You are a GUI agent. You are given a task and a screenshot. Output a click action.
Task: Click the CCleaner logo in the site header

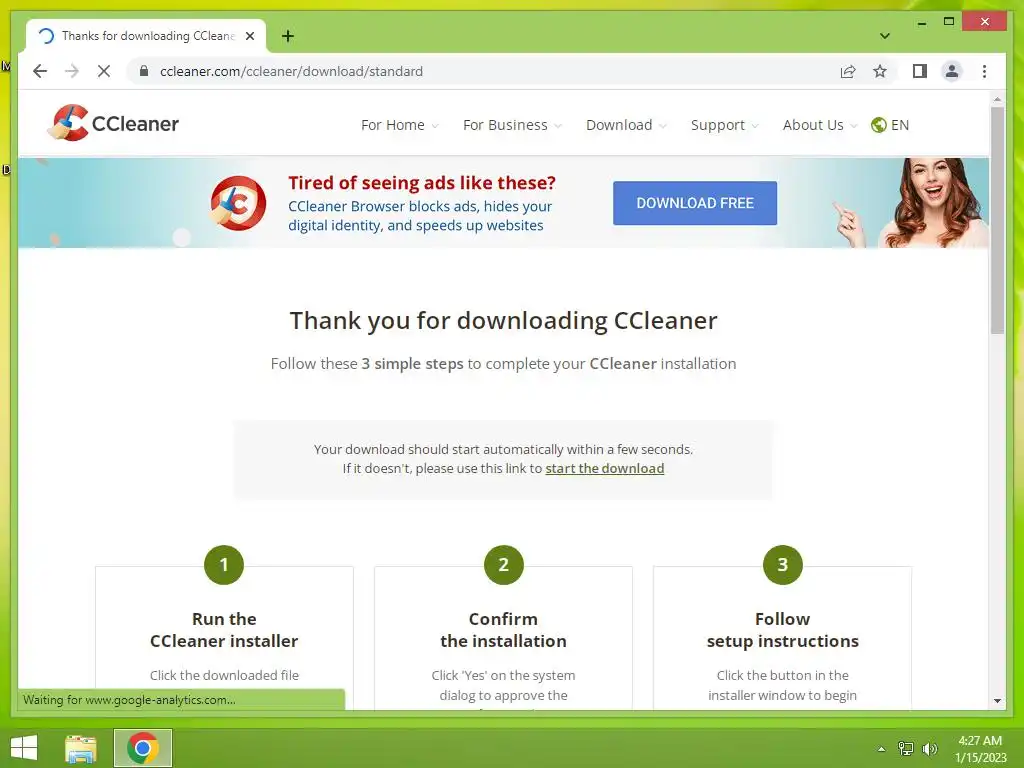pos(114,123)
